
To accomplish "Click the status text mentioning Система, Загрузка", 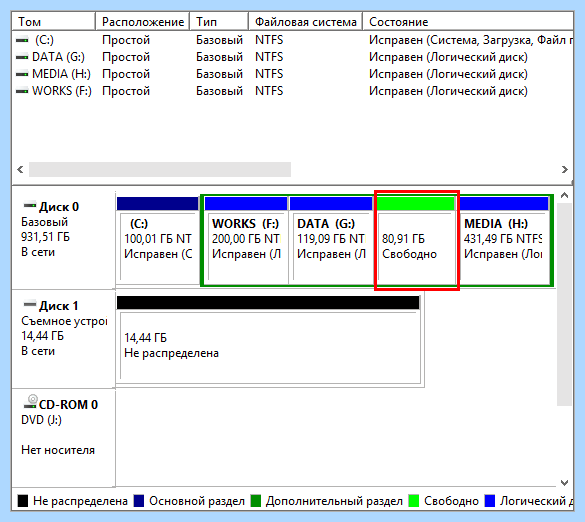I will [471, 40].
